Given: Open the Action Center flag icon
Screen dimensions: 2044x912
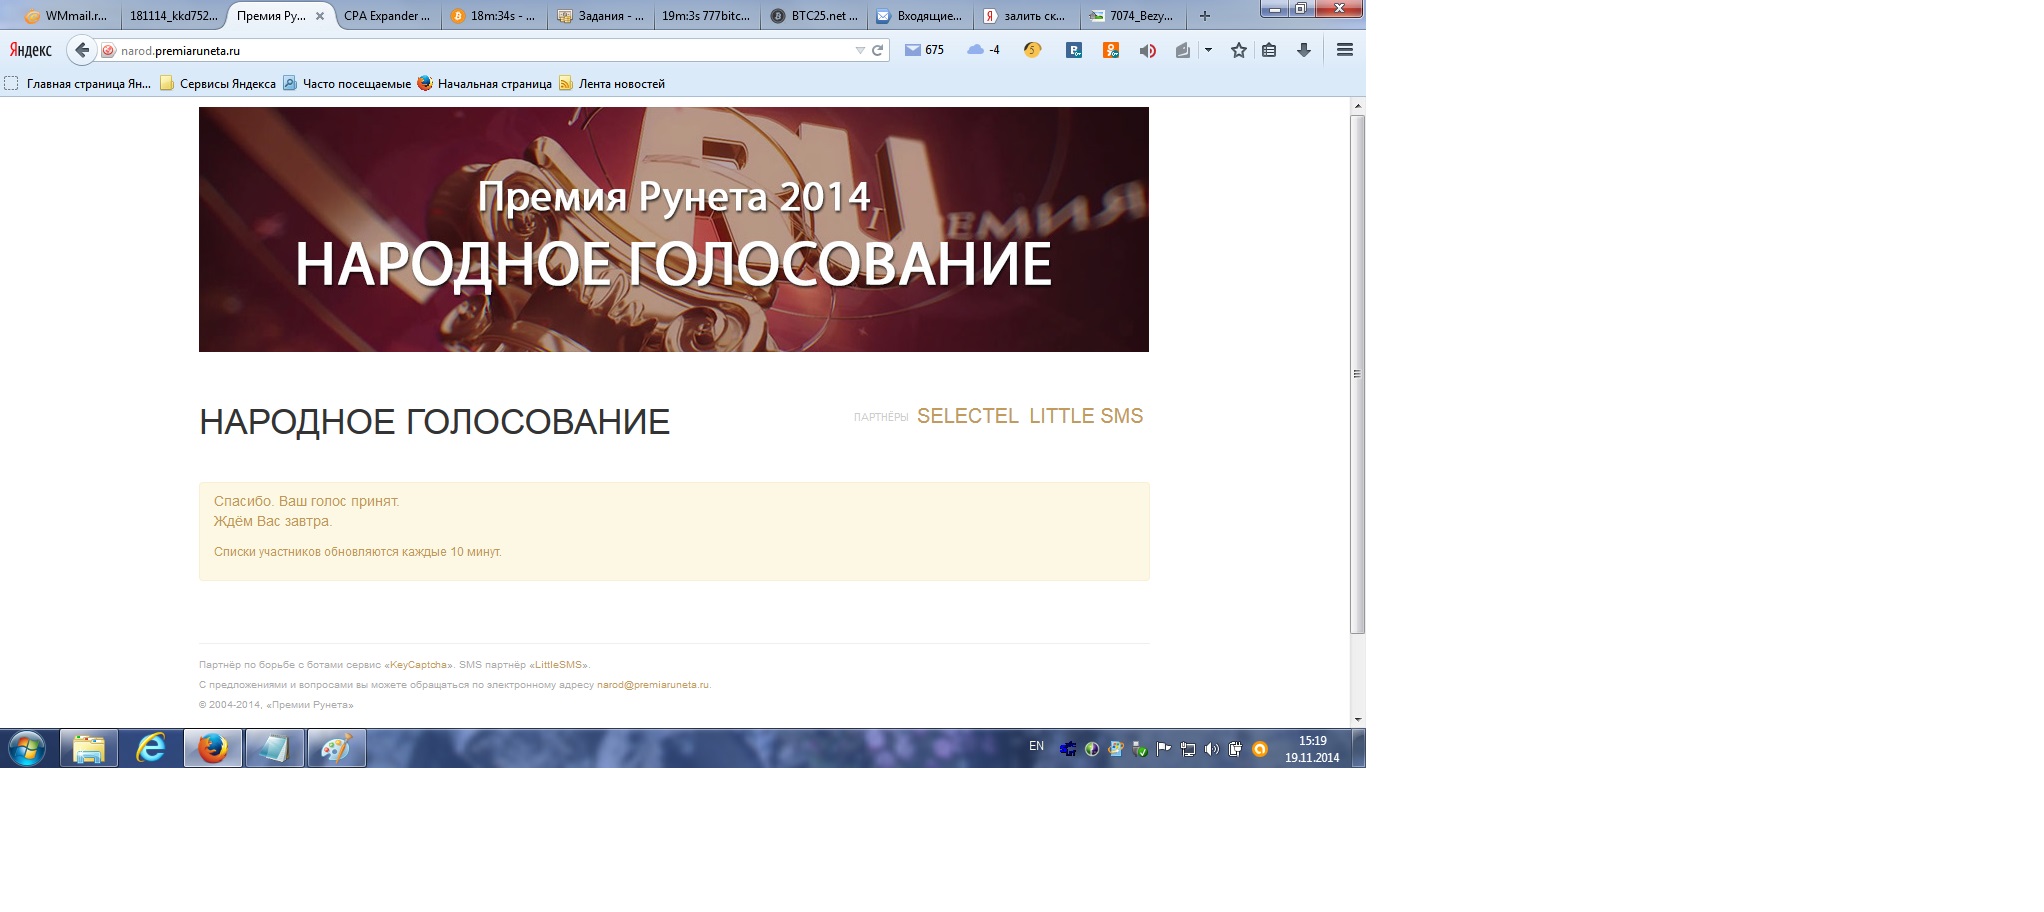Looking at the screenshot, I should [1163, 749].
